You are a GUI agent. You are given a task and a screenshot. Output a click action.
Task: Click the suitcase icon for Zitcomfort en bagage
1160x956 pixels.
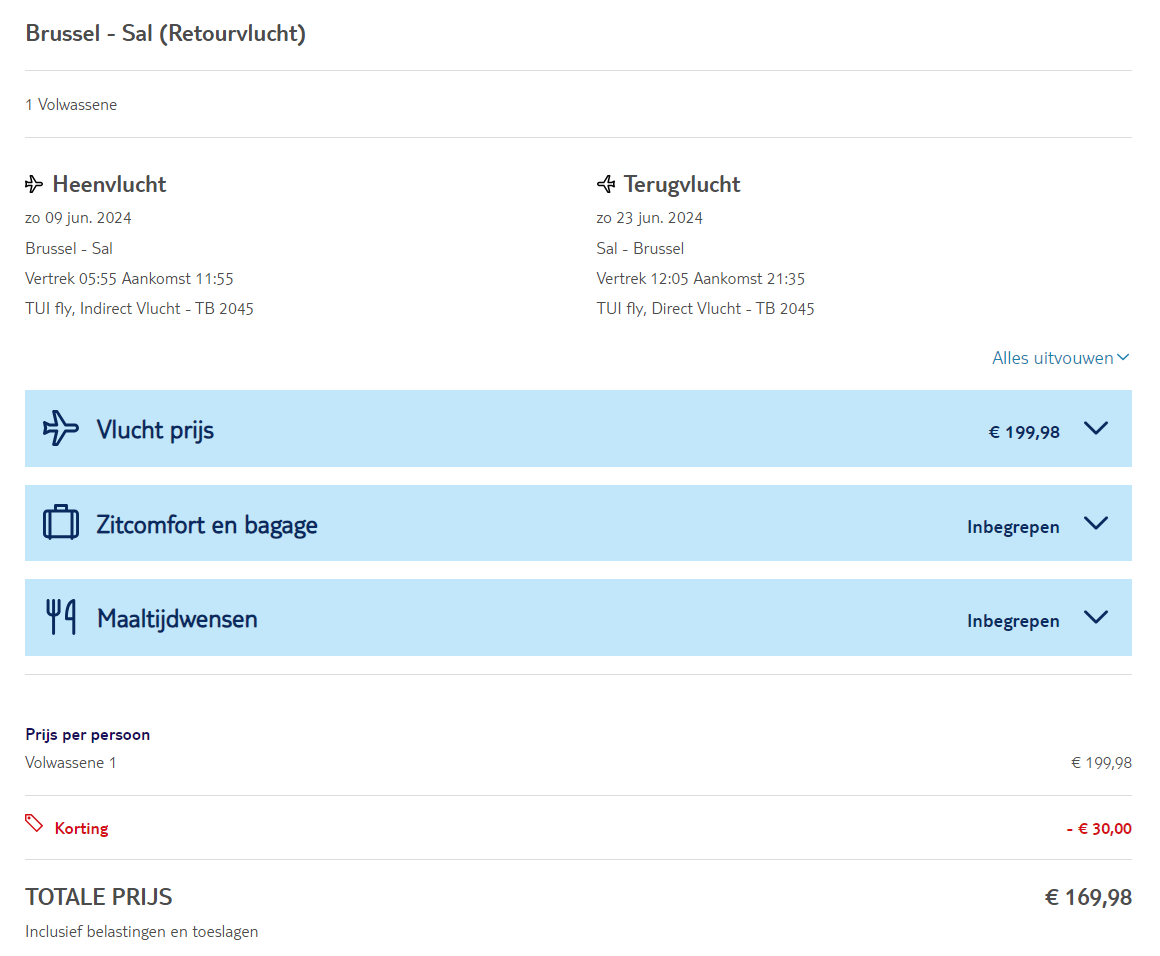pos(61,523)
